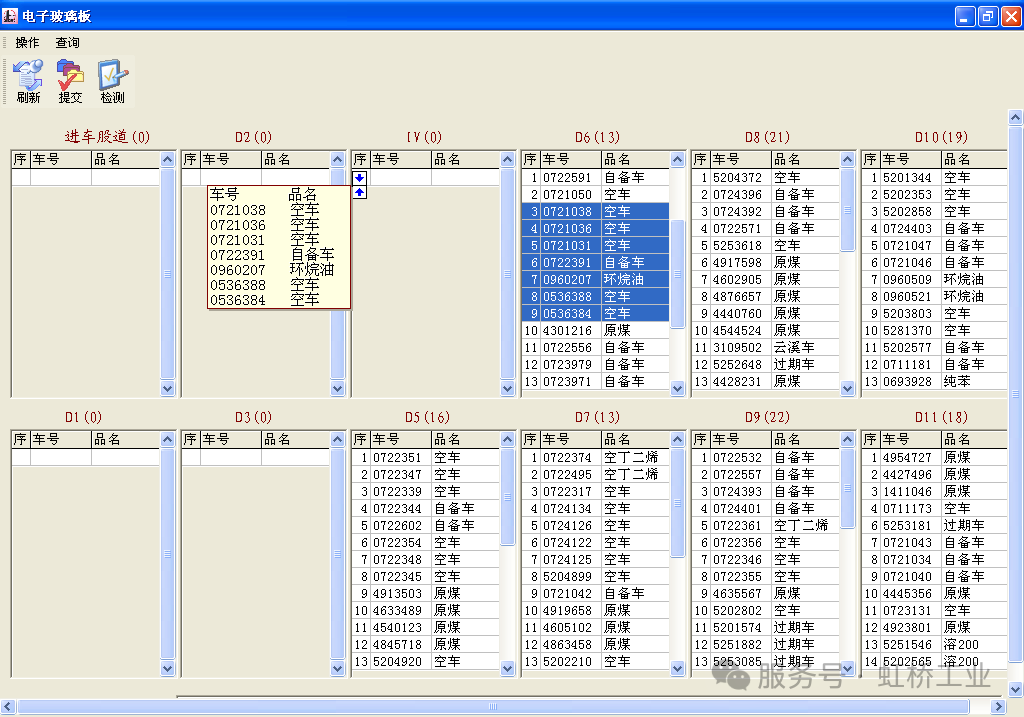Click scroll-down arrow of main window scrollbar

click(1015, 689)
